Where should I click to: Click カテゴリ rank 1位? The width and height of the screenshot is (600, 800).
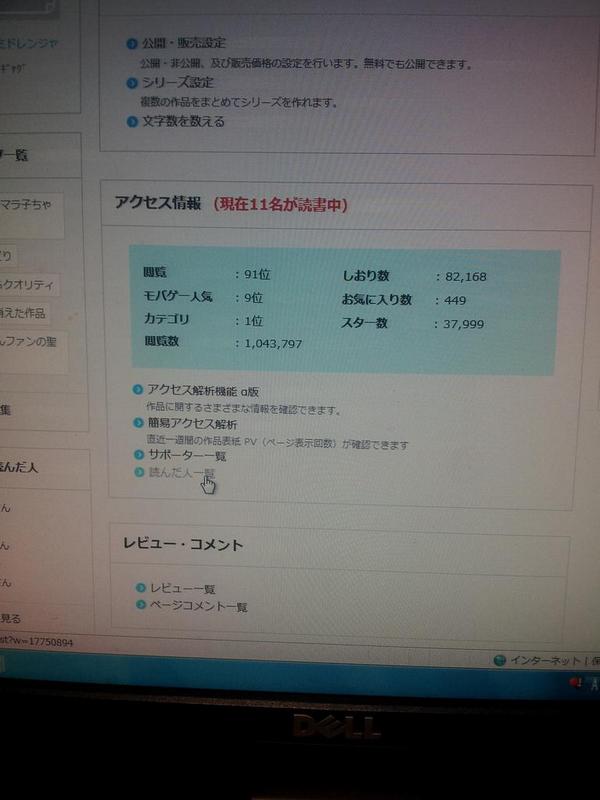pos(254,321)
